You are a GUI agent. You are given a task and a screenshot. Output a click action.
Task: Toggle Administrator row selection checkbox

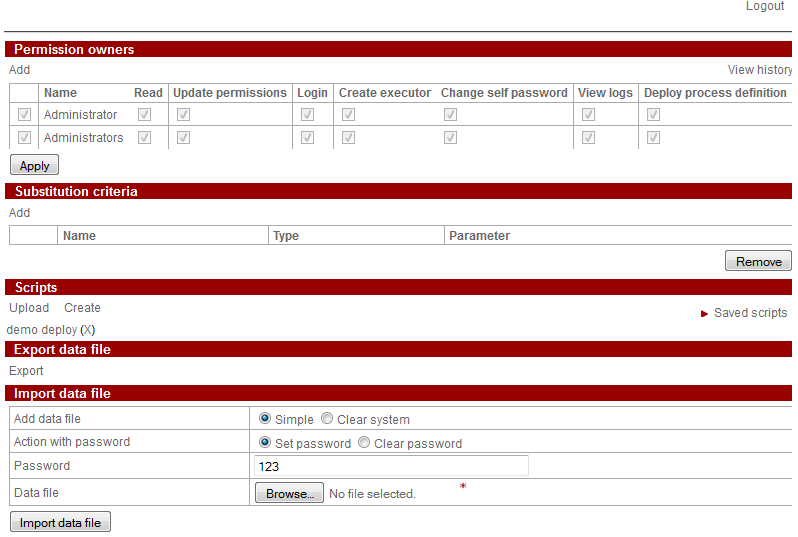pos(25,115)
